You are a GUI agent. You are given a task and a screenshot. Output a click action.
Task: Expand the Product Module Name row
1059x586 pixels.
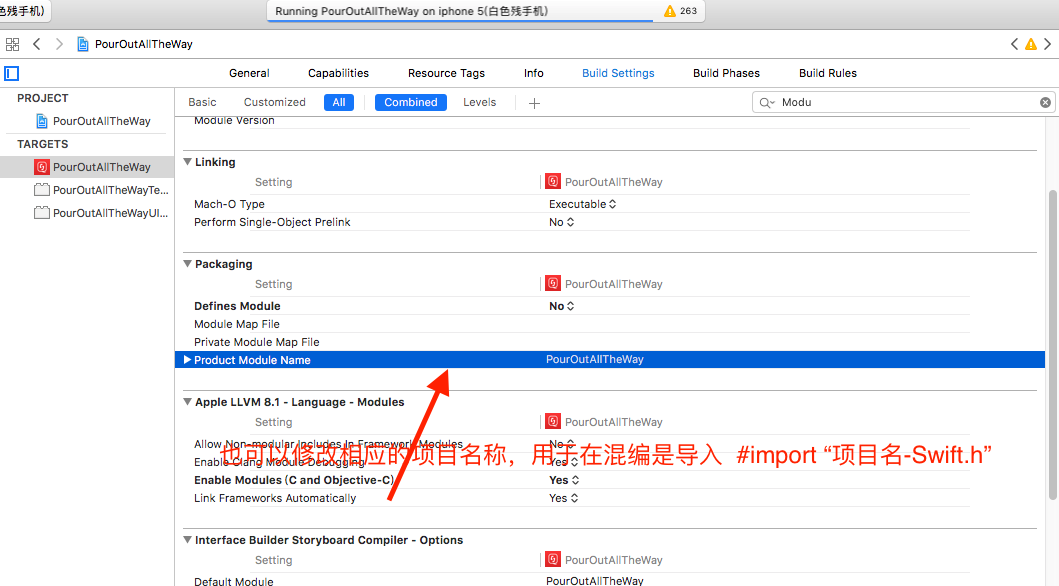click(188, 360)
